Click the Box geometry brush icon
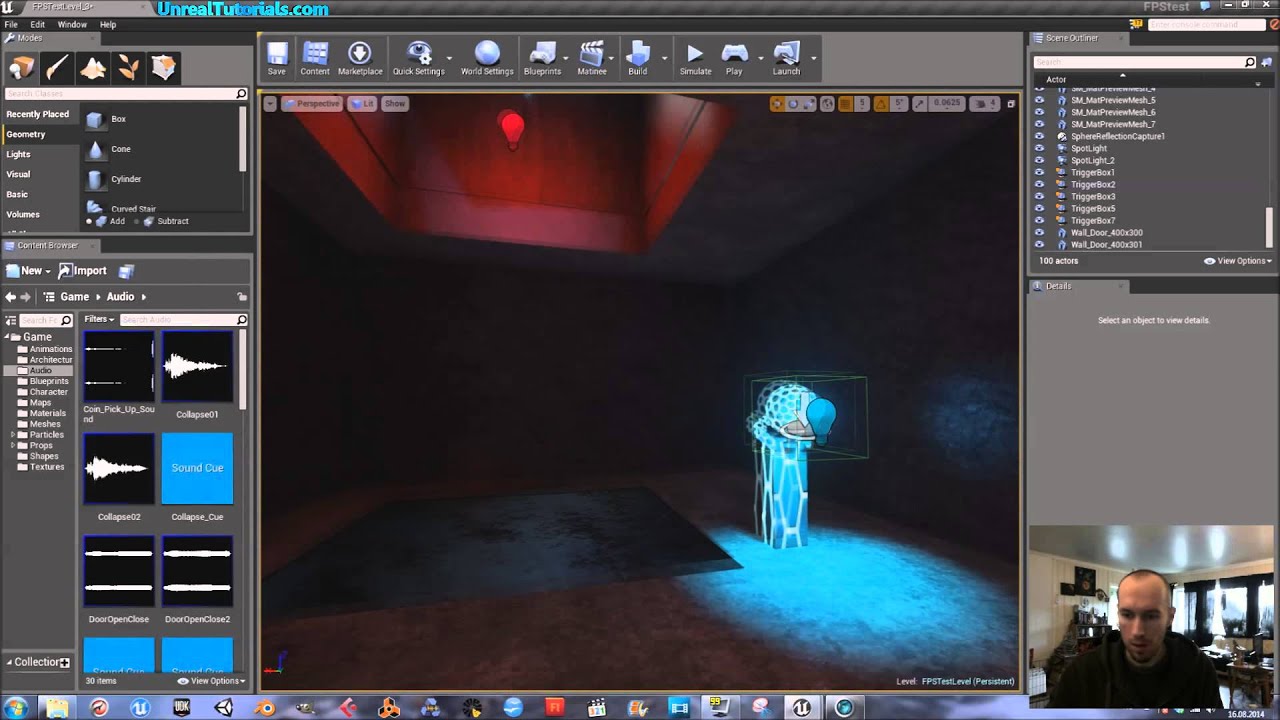Screen dimensions: 1280x720 (95, 119)
